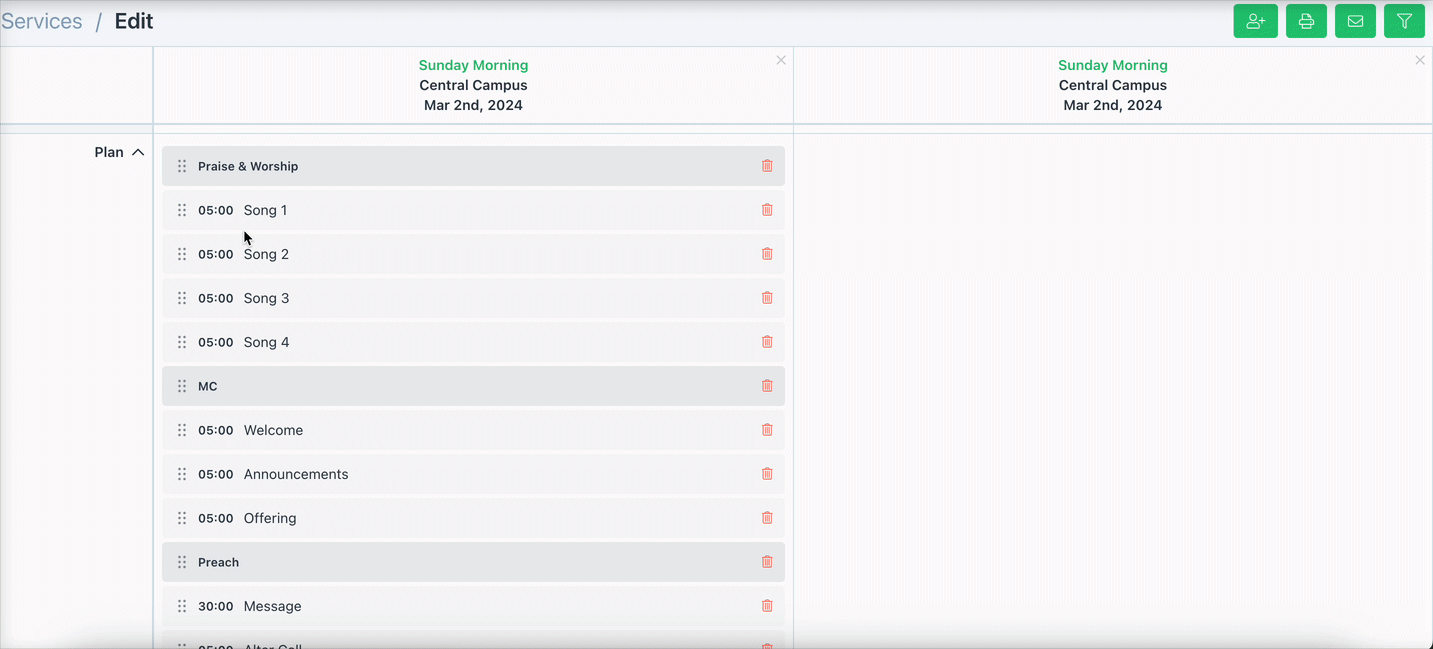Click the Praise & Worship header text
This screenshot has height=649, width=1433.
coord(248,166)
